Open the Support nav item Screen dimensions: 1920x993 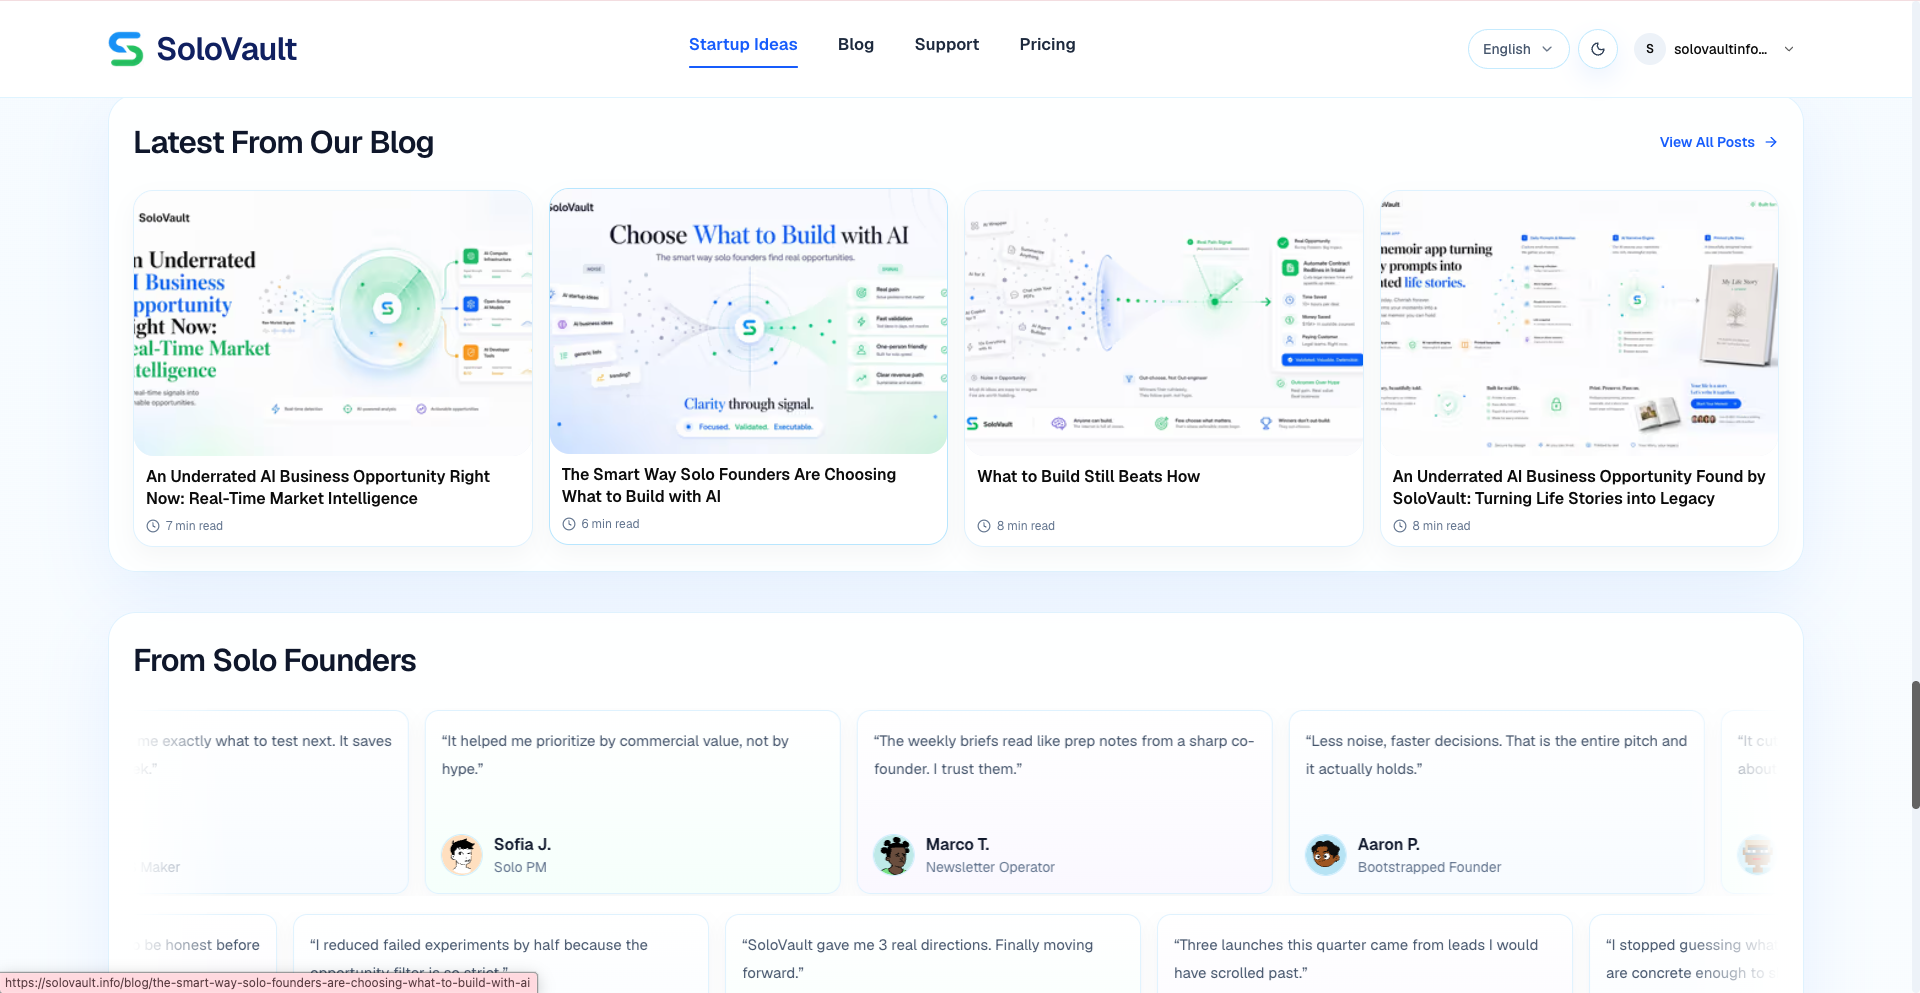pyautogui.click(x=947, y=44)
